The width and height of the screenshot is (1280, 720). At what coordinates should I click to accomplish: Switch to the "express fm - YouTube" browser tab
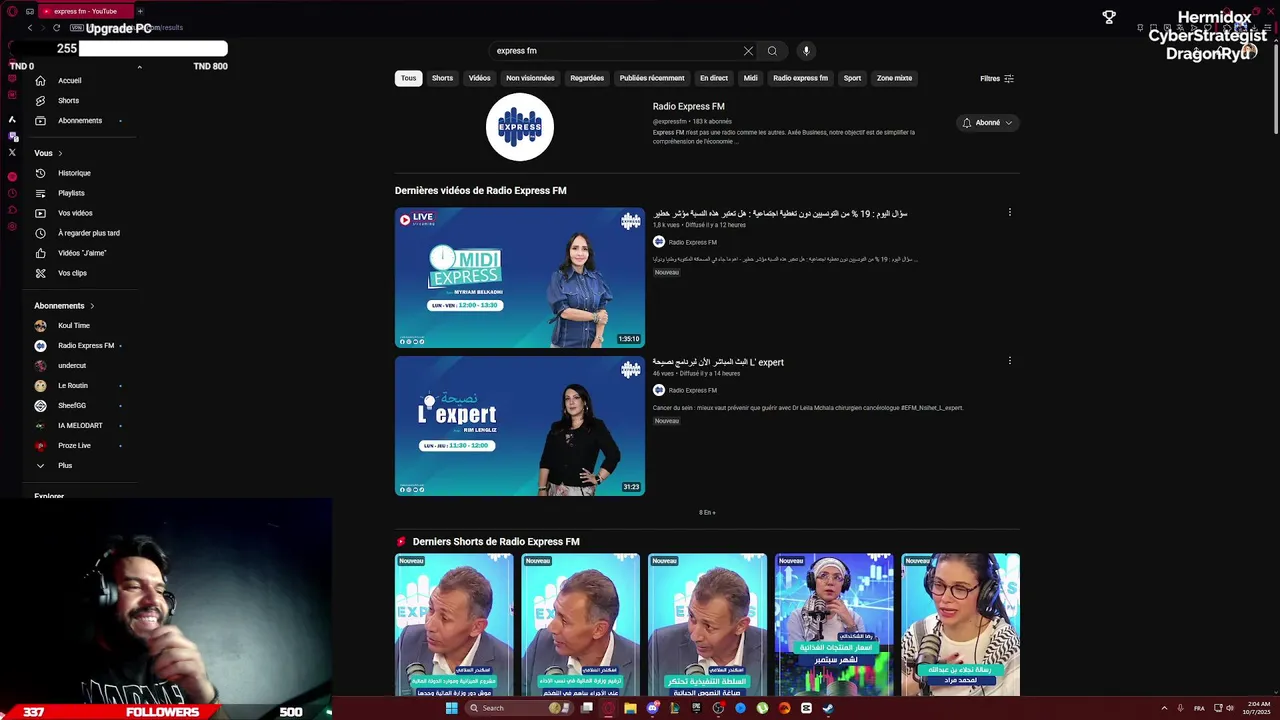click(x=85, y=11)
